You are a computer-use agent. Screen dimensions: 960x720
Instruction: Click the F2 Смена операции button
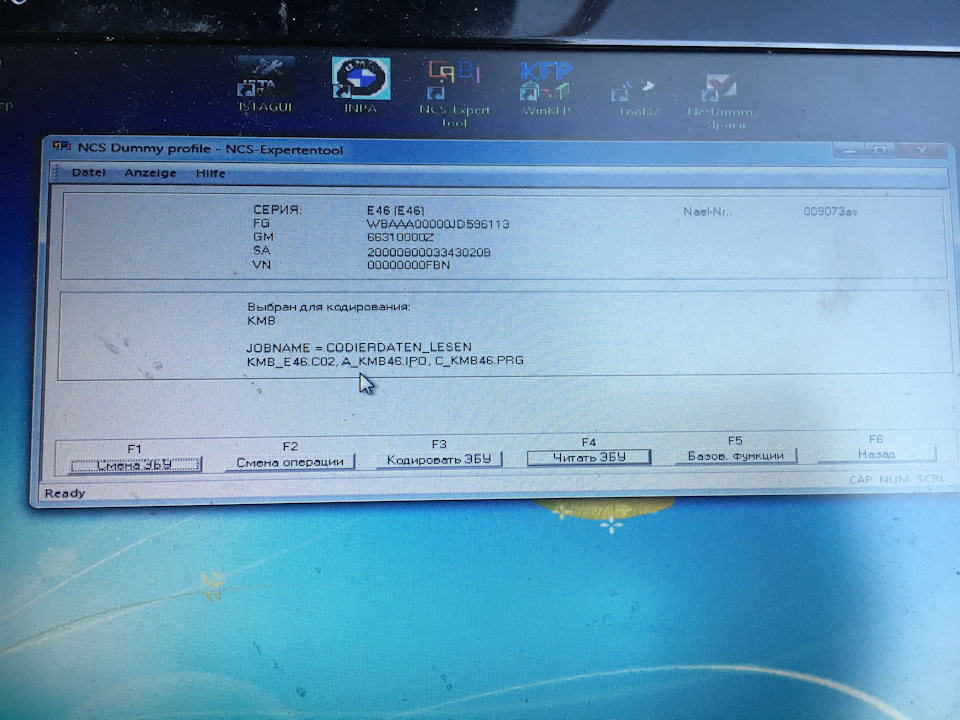[x=290, y=462]
